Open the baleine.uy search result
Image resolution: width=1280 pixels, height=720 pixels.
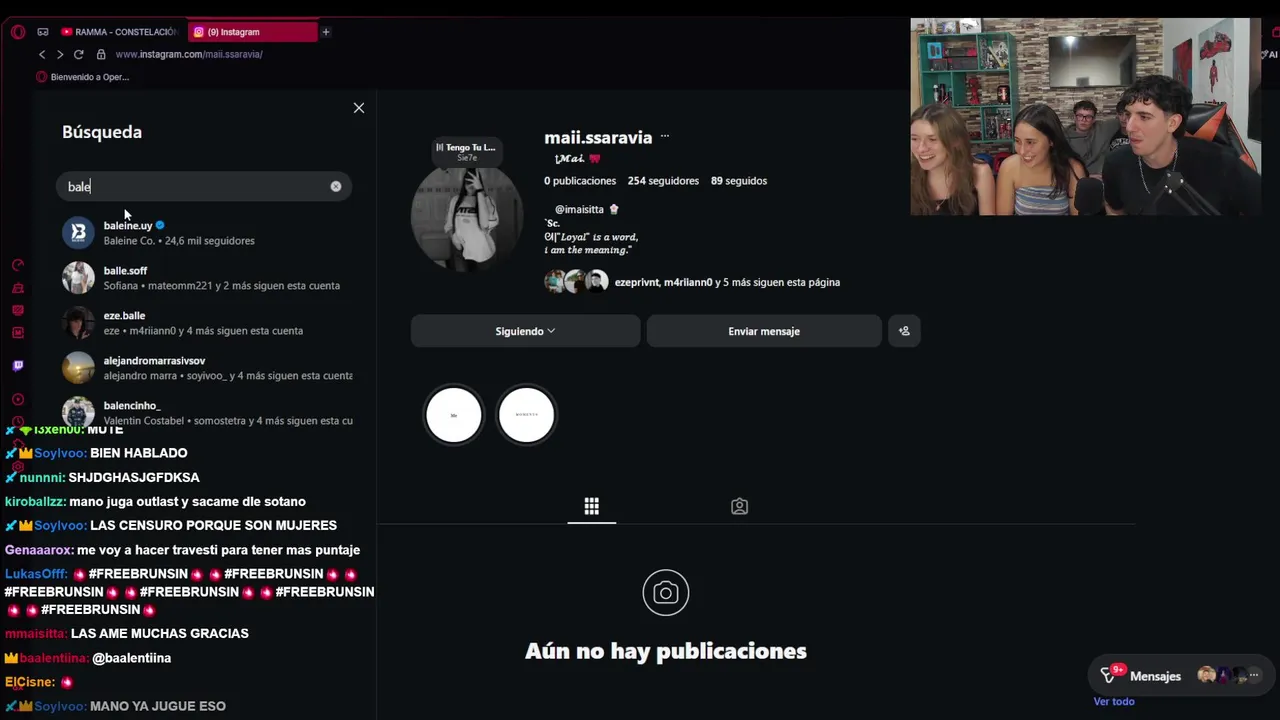point(205,233)
